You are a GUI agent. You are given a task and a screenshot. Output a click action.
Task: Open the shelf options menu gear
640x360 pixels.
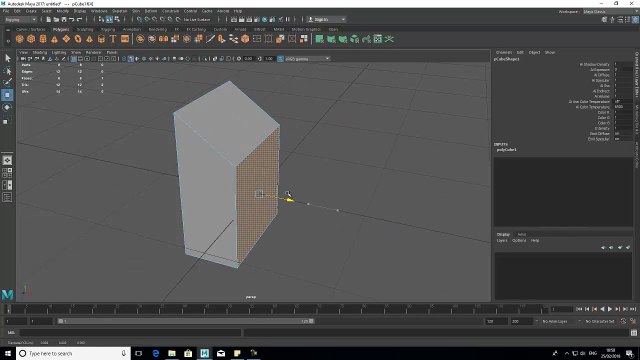tap(8, 40)
